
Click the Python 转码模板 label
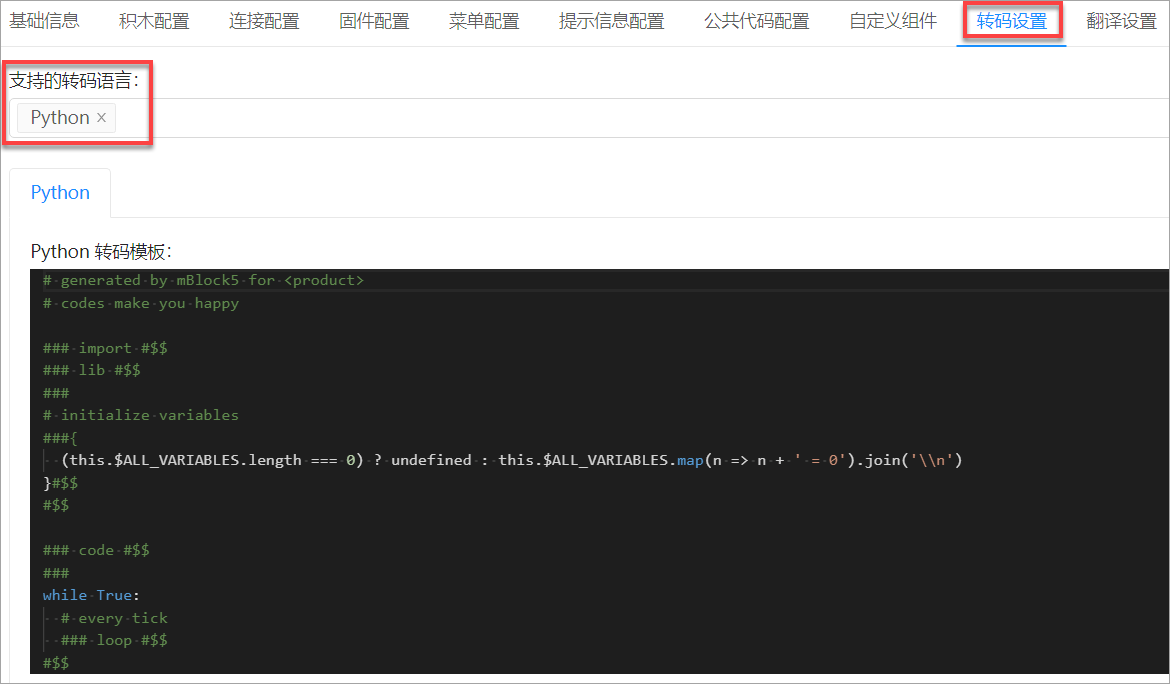click(x=101, y=251)
